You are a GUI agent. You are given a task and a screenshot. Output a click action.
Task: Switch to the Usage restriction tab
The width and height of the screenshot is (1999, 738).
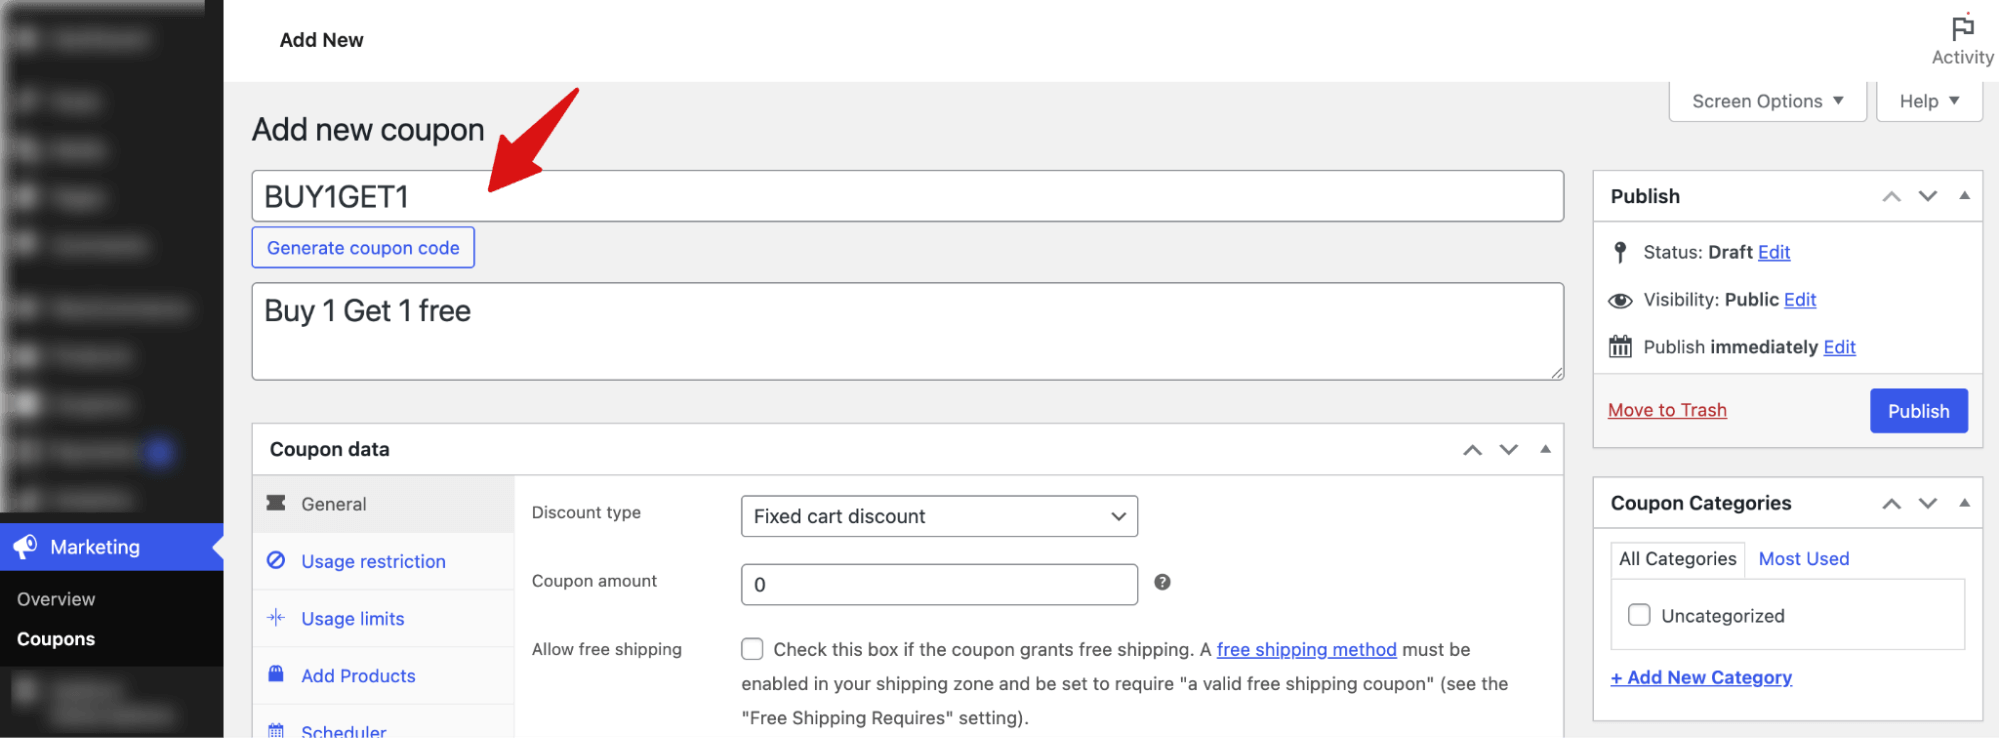(x=373, y=561)
